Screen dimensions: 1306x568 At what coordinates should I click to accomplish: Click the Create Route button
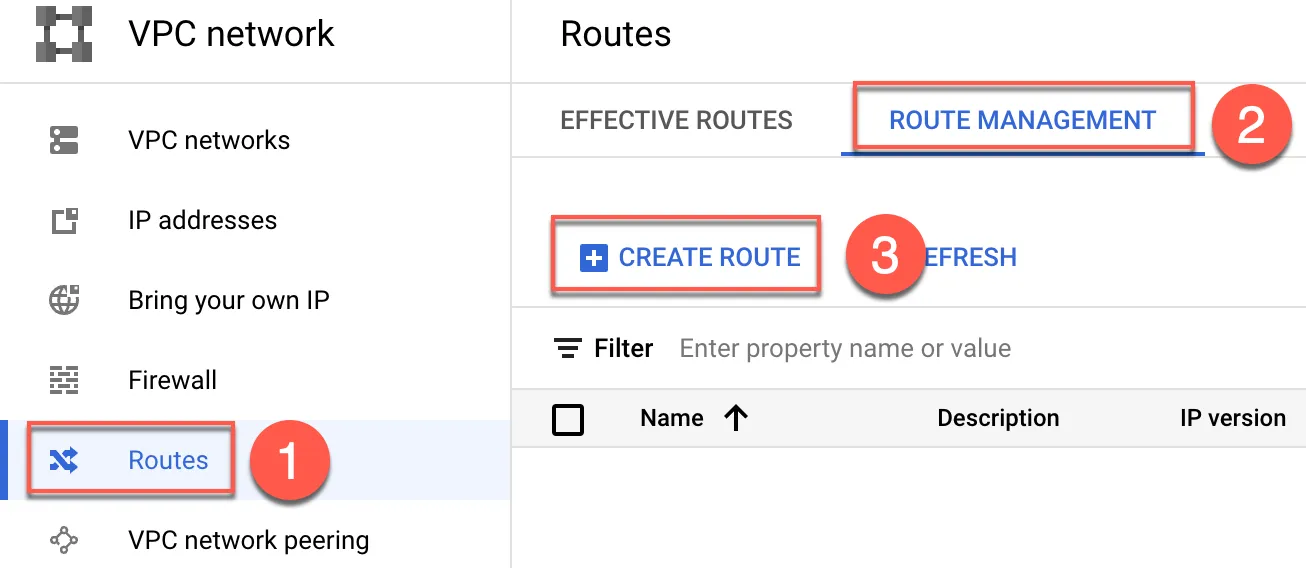tap(691, 258)
